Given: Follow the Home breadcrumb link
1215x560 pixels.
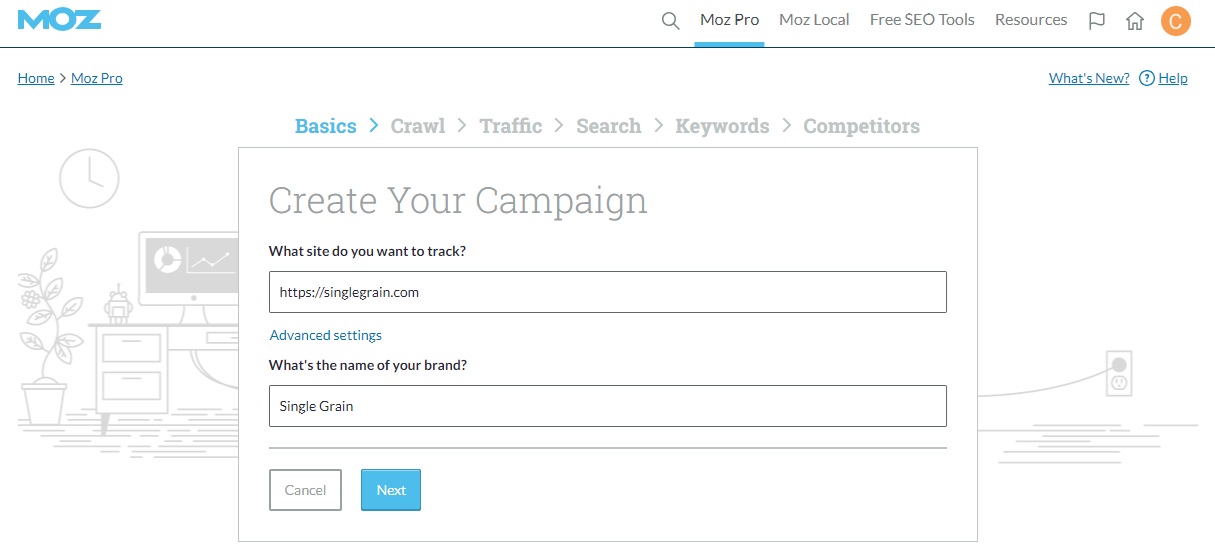Looking at the screenshot, I should (x=36, y=78).
